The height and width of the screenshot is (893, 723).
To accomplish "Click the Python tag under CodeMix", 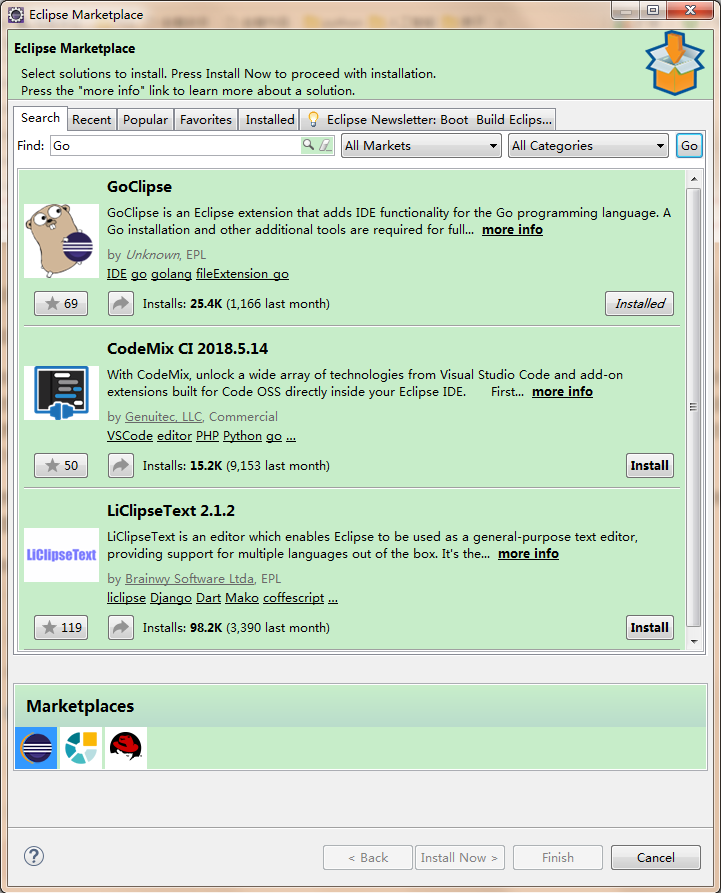I will 243,436.
